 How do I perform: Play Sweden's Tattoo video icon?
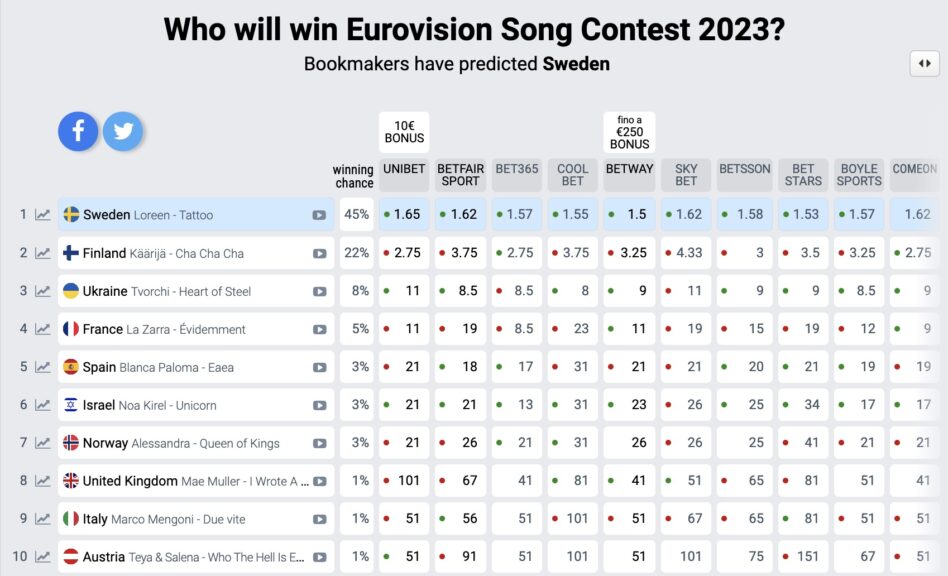(x=319, y=215)
